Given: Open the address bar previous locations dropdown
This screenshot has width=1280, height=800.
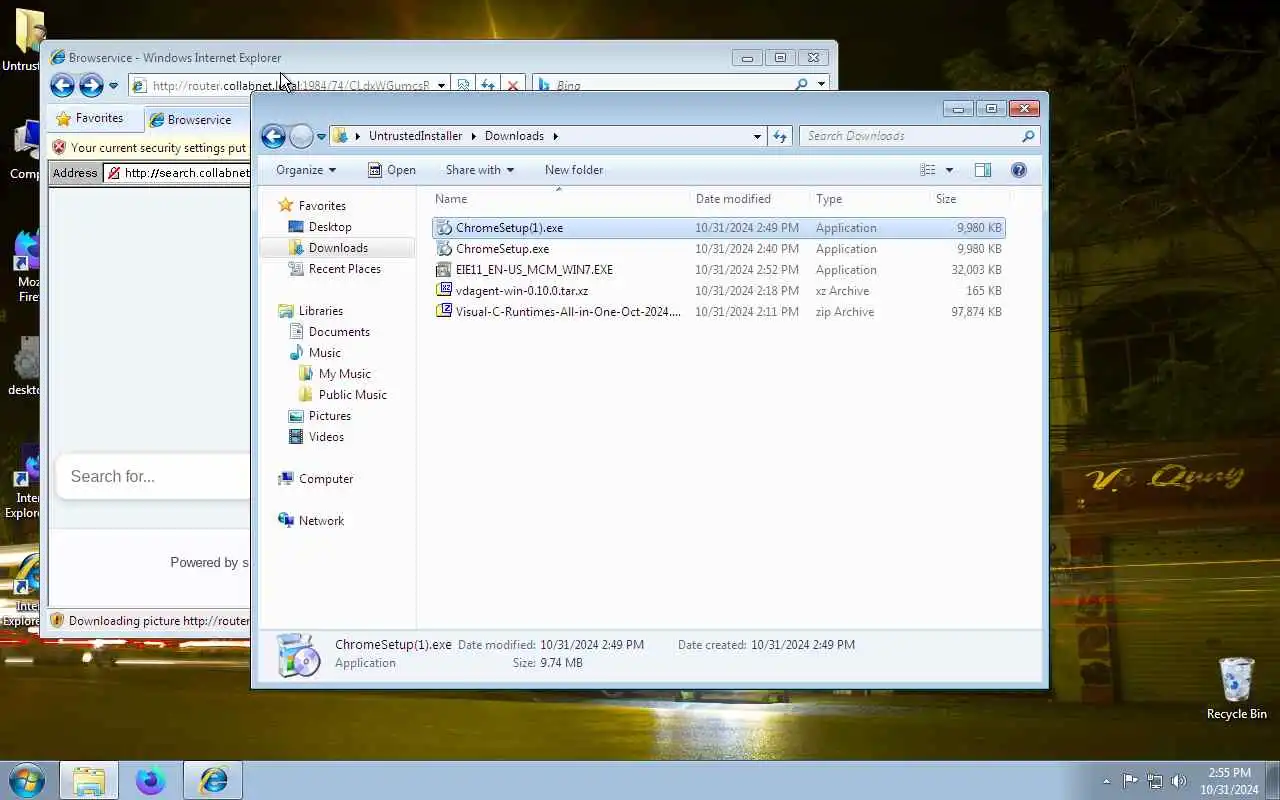Looking at the screenshot, I should tap(757, 136).
